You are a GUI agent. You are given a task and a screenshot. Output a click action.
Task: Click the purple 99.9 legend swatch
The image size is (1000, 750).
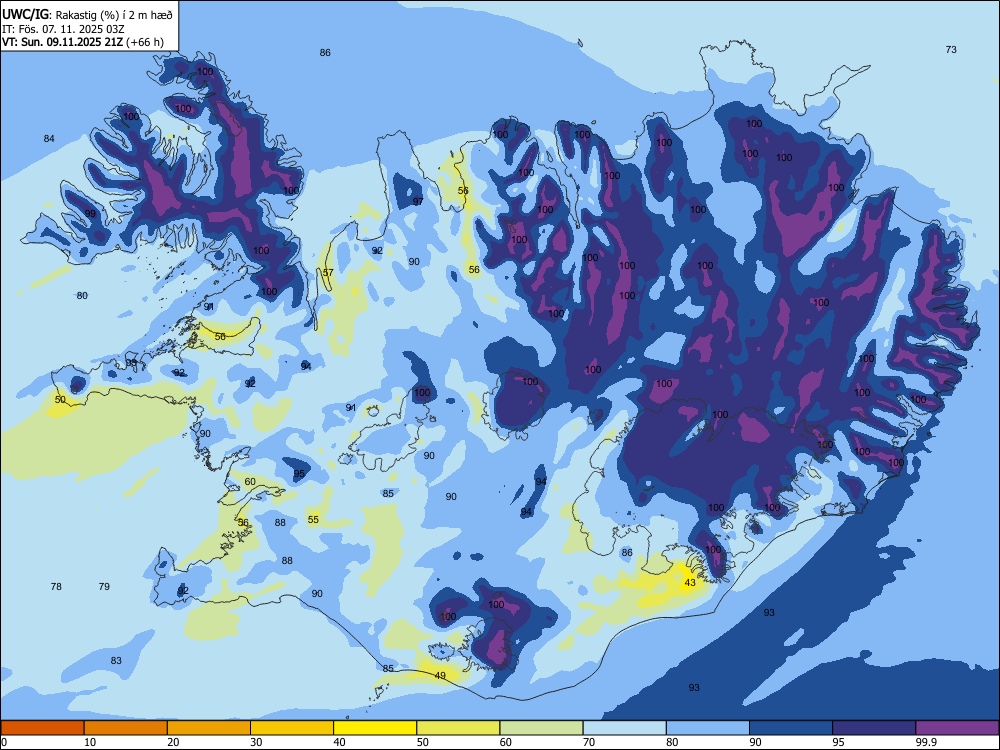click(x=957, y=728)
